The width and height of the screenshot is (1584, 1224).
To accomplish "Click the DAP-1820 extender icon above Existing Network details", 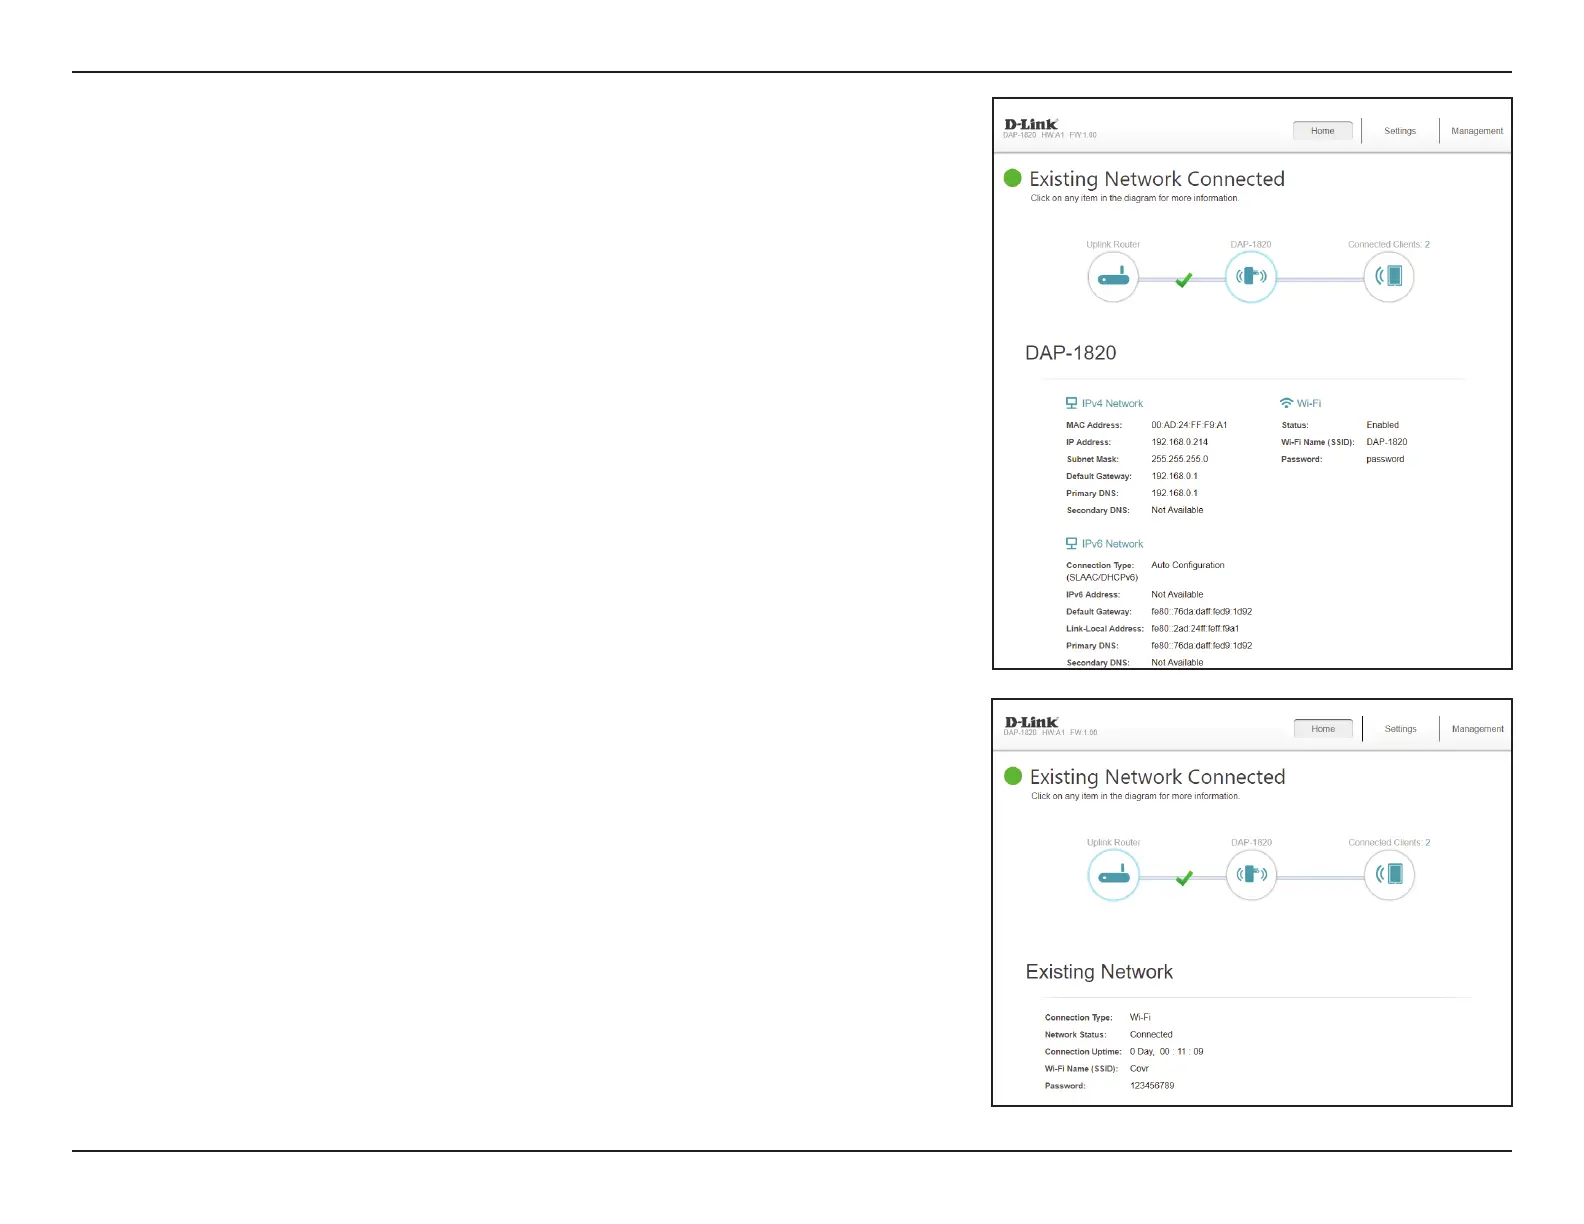I will (x=1251, y=875).
